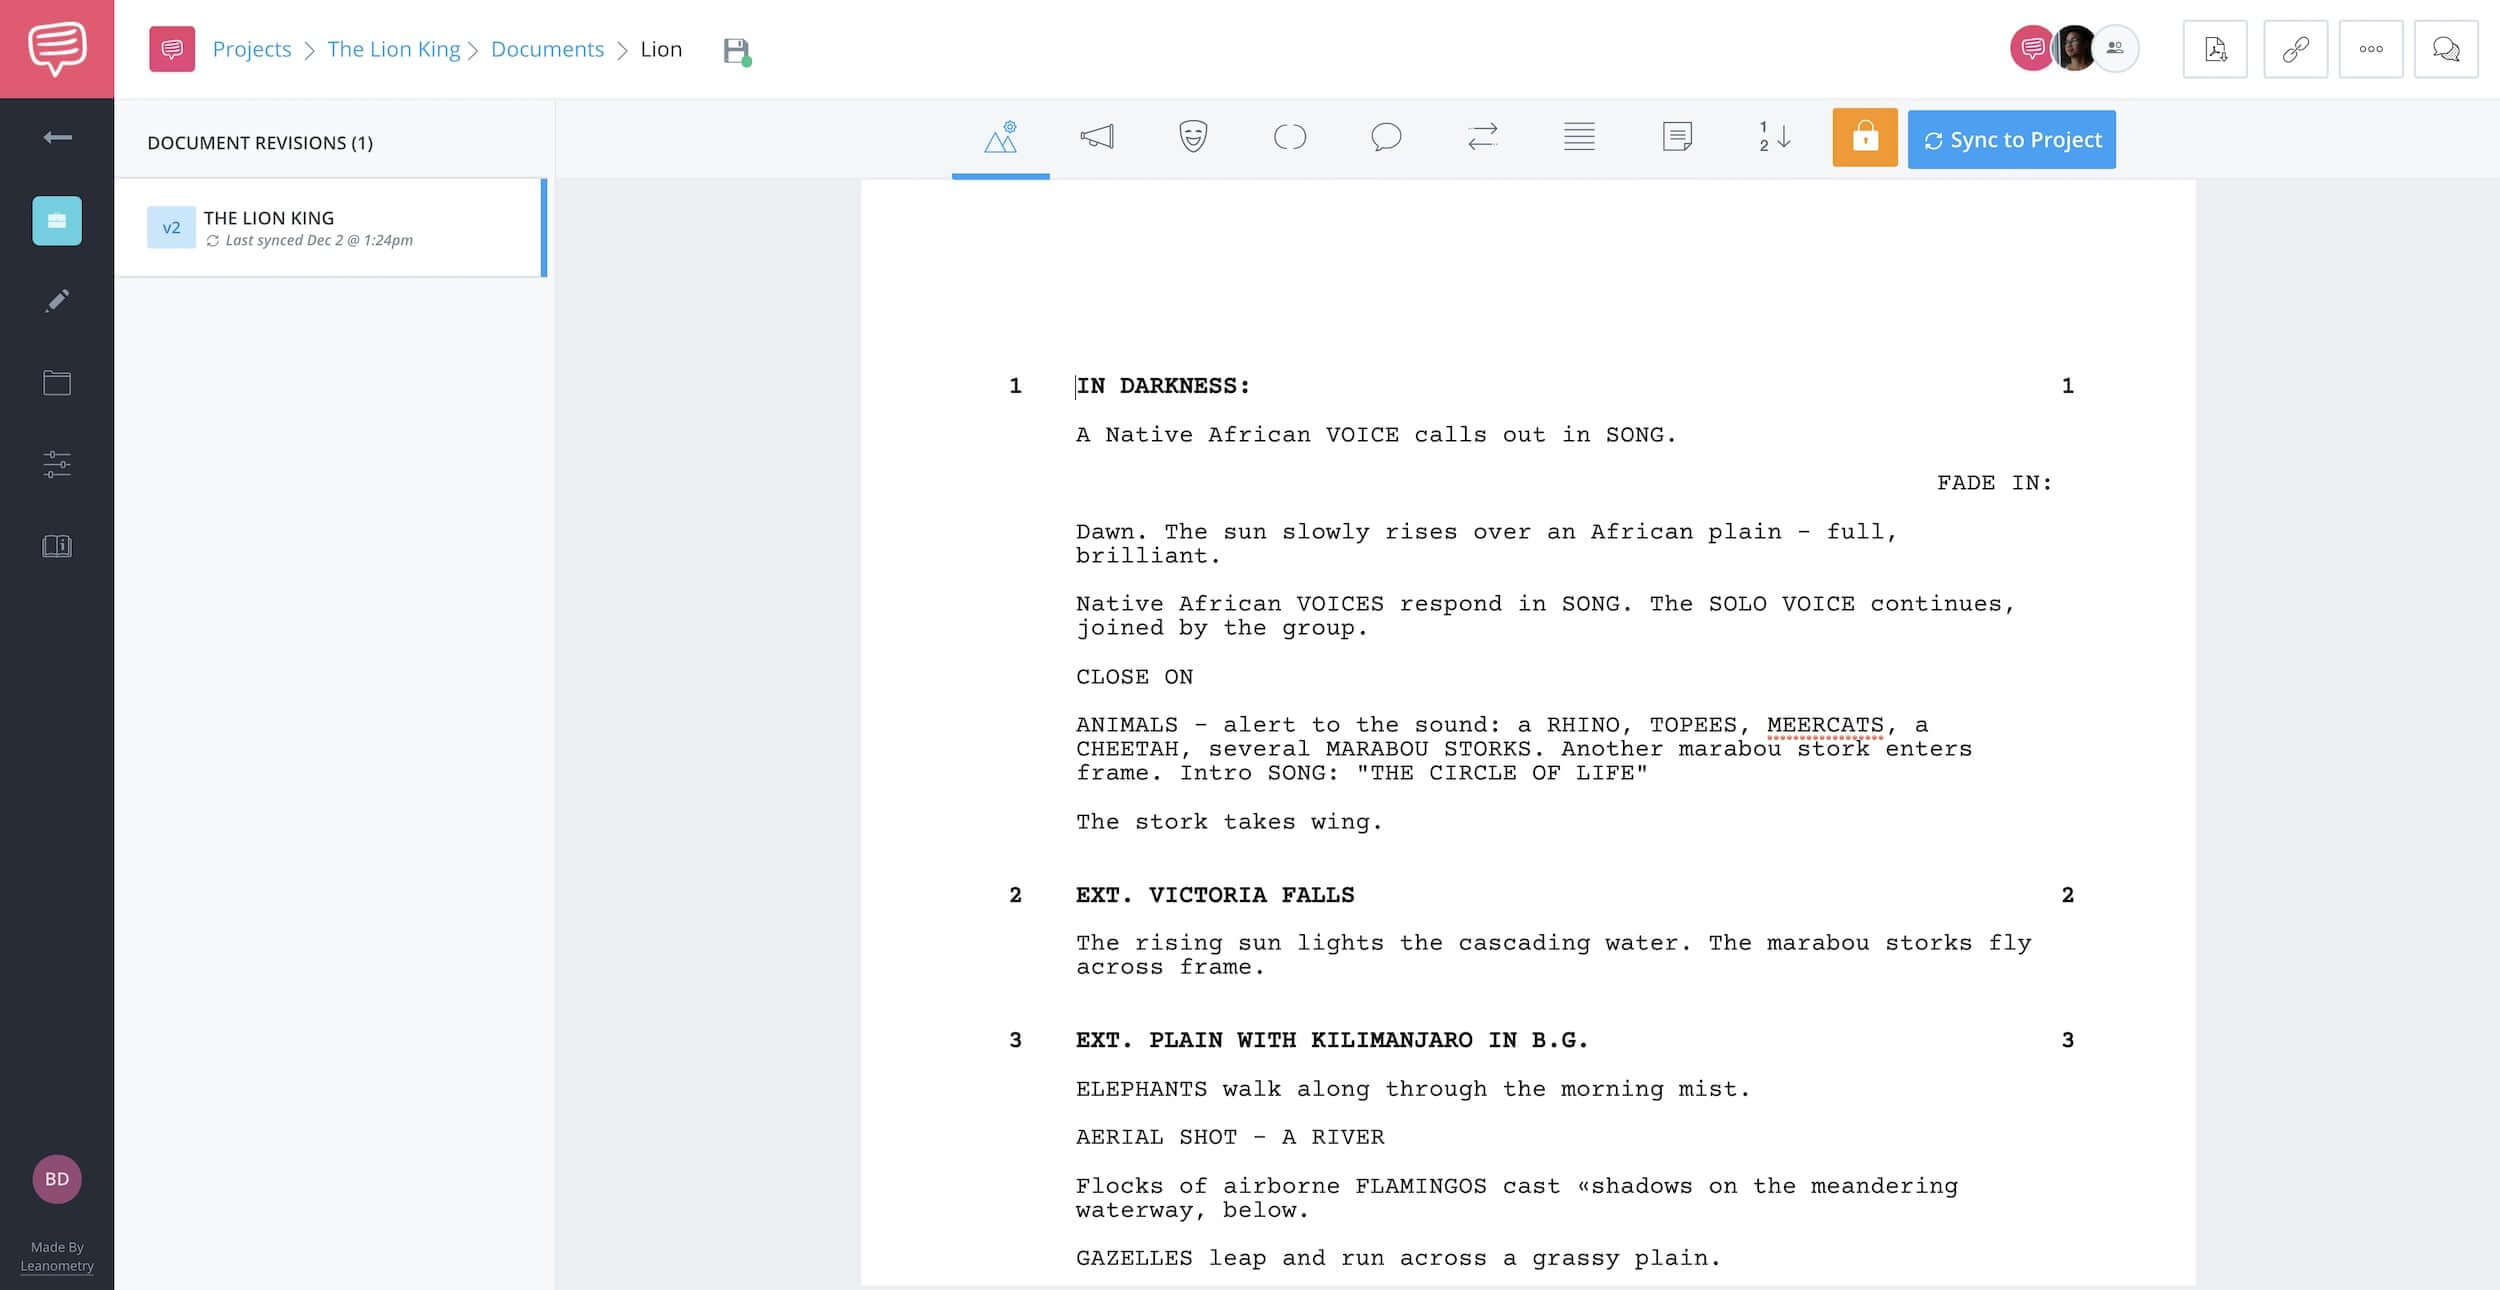This screenshot has height=1290, width=2500.
Task: Click the FADE IN: transition text
Action: point(1994,483)
